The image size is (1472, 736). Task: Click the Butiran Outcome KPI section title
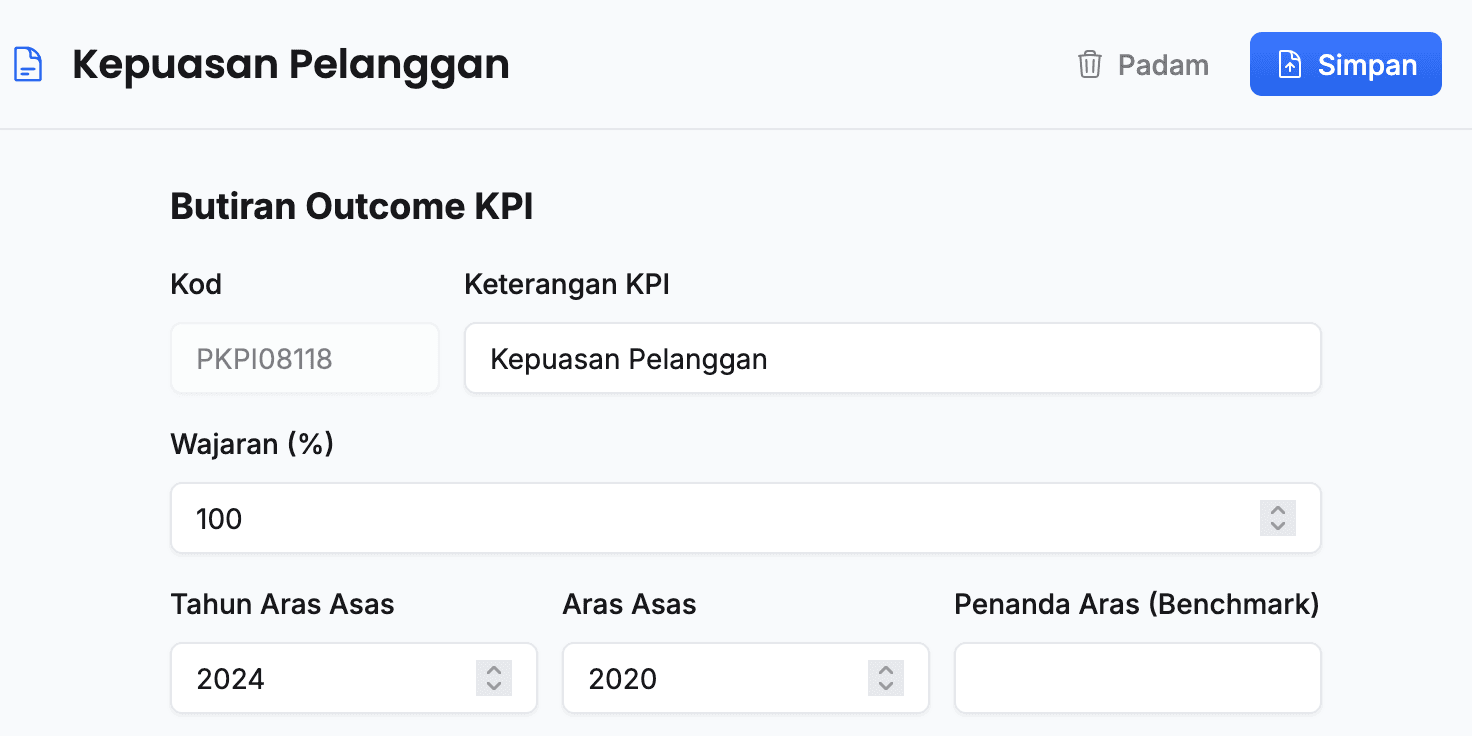(352, 207)
